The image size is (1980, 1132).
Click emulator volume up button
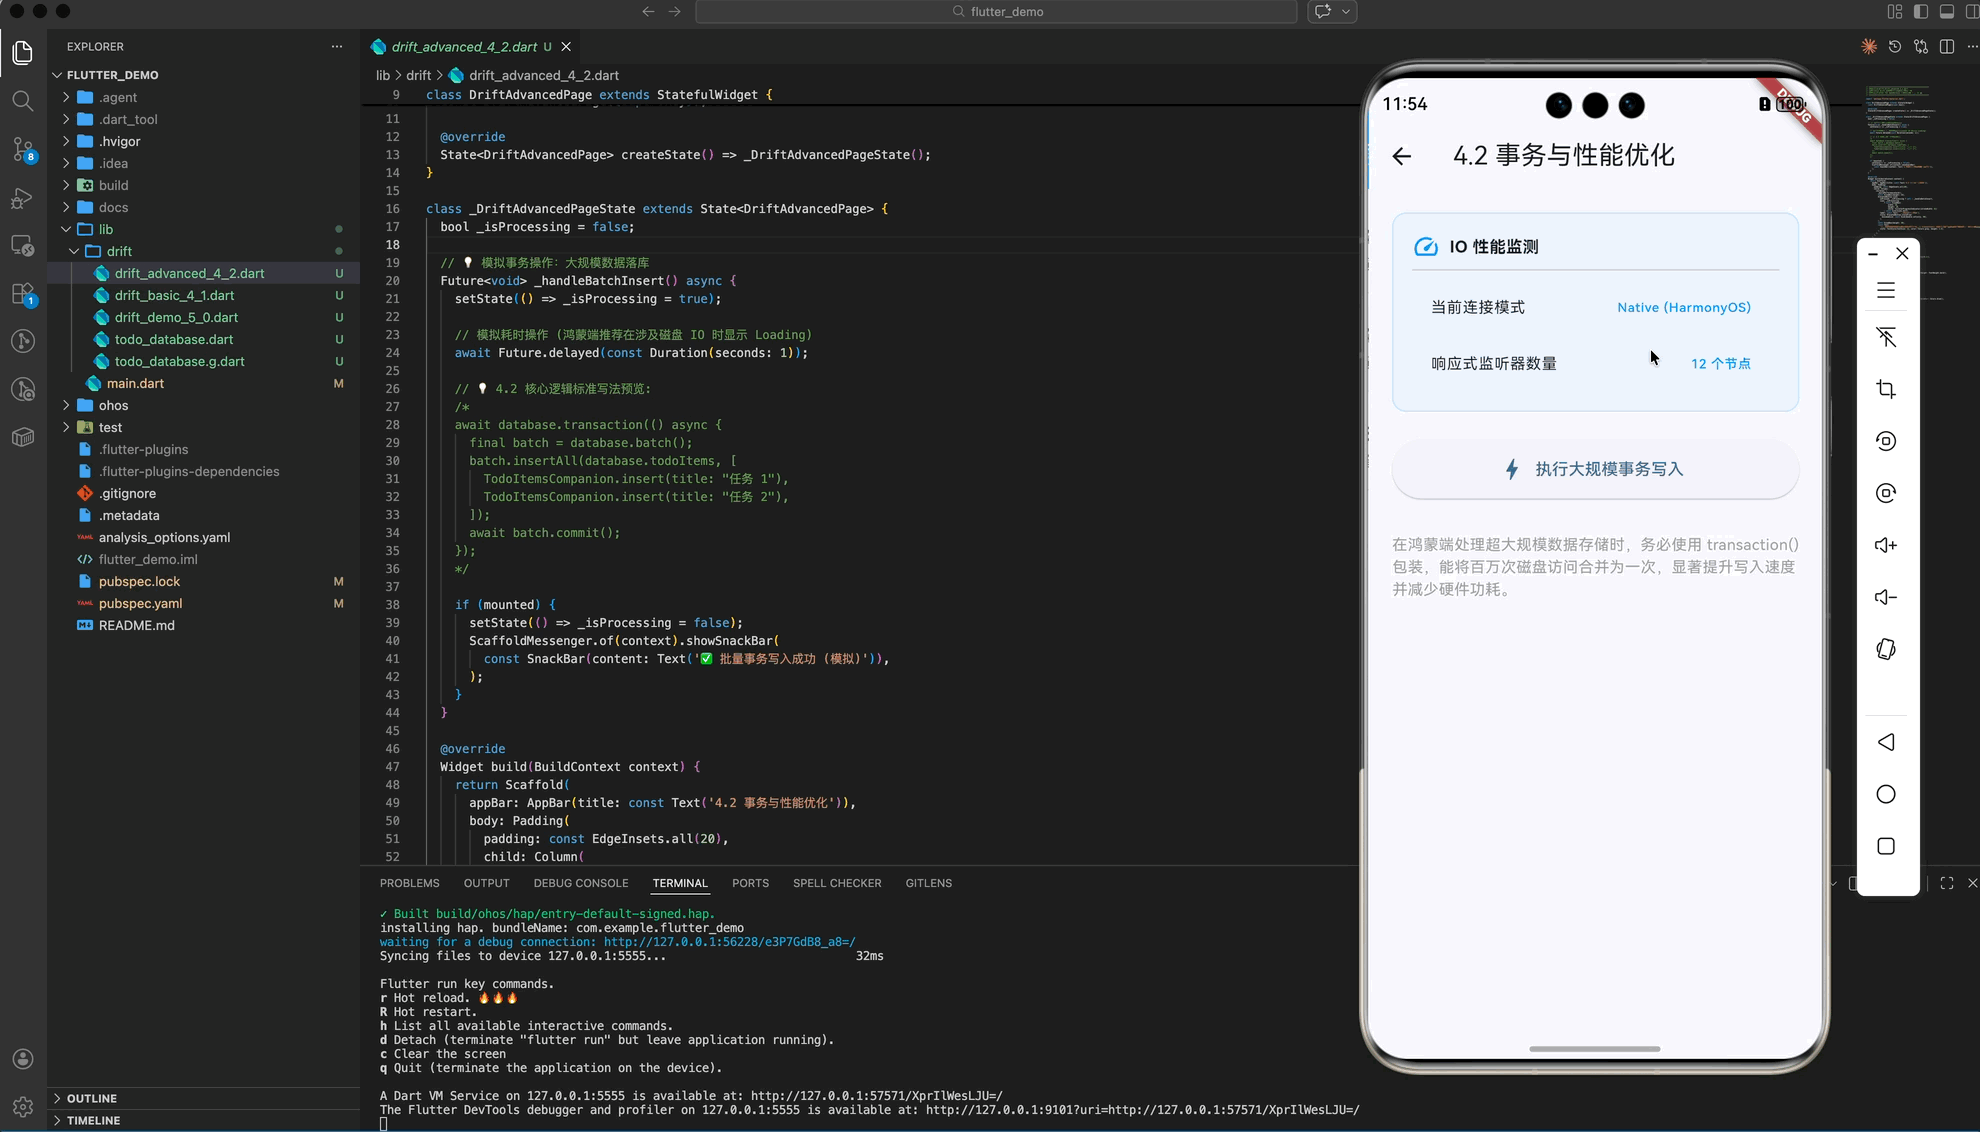click(1885, 545)
